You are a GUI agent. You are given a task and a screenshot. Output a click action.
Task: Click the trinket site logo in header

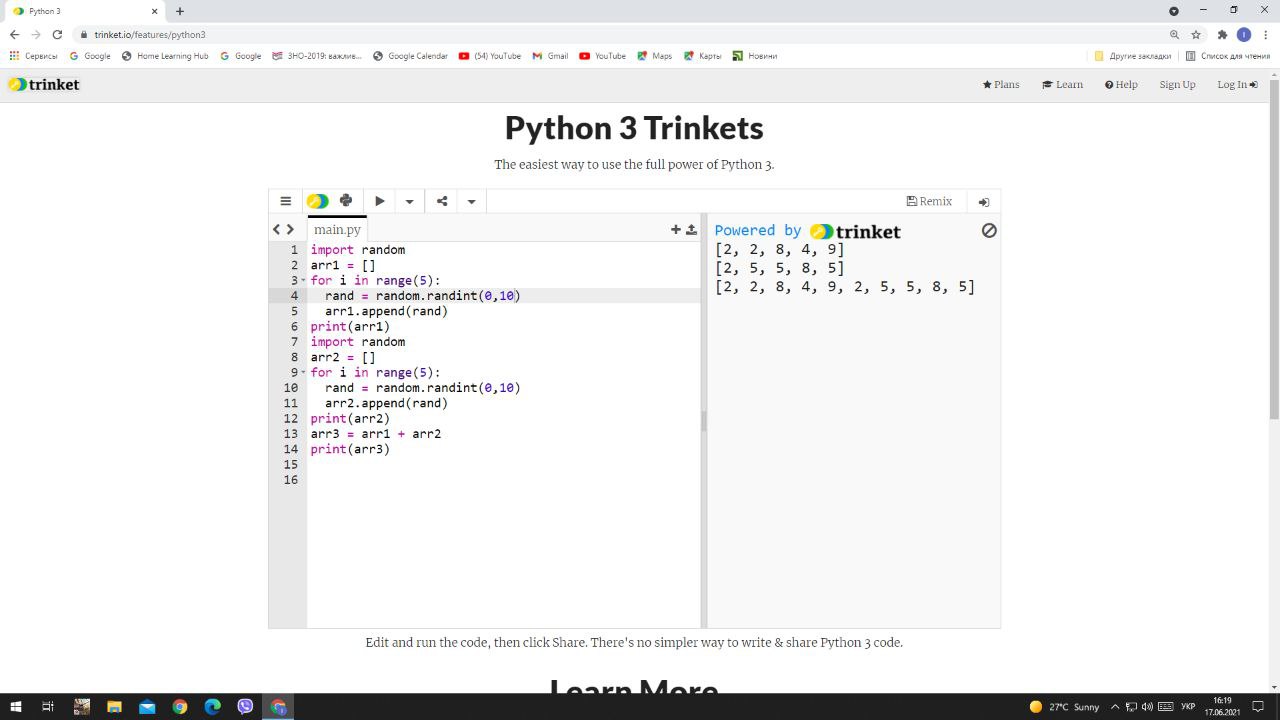point(43,84)
